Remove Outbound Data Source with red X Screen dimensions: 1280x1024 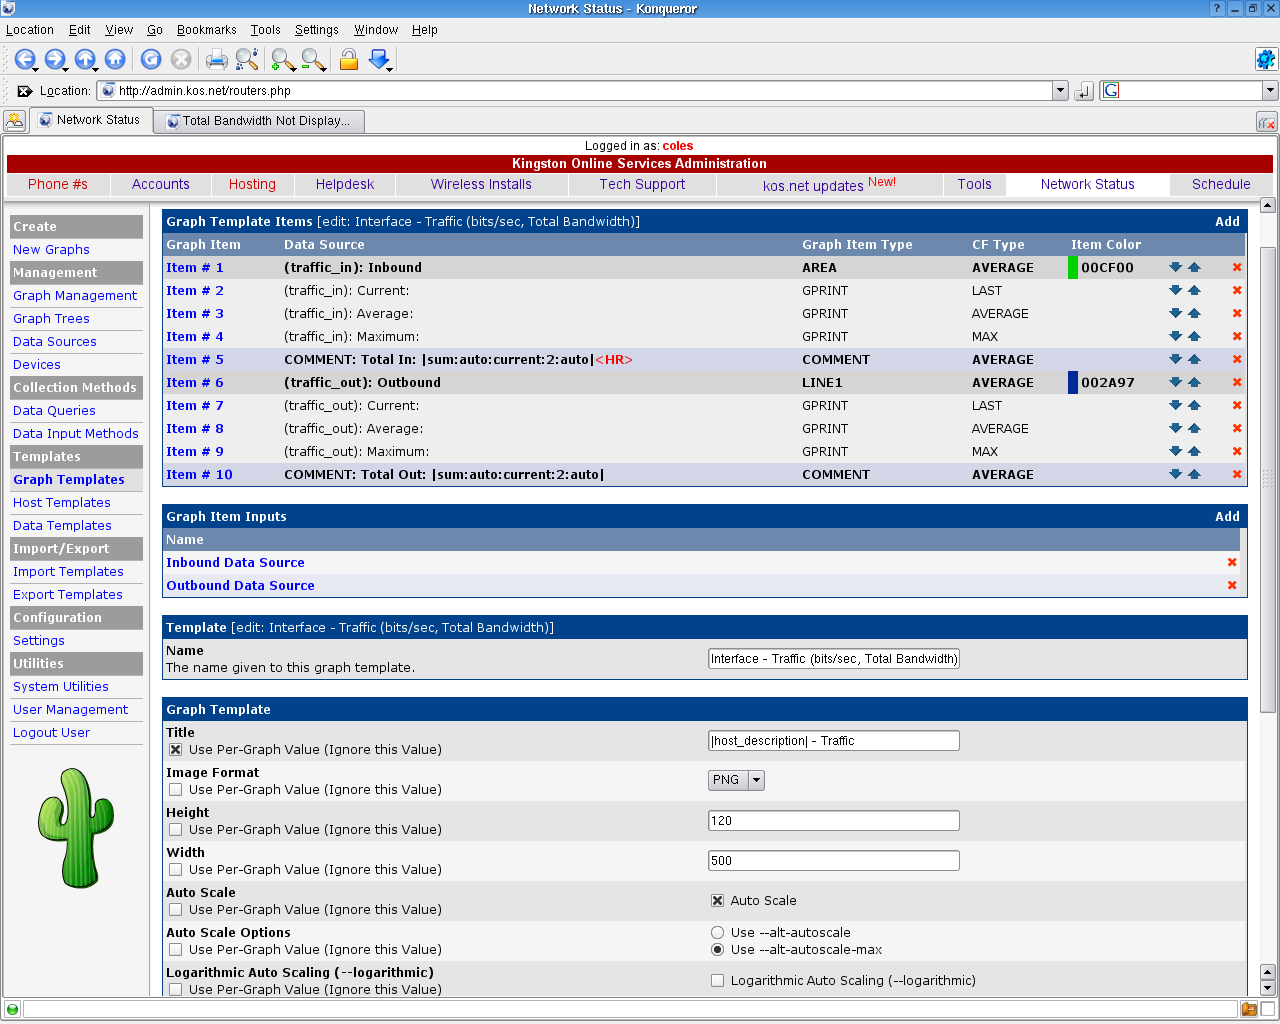pyautogui.click(x=1232, y=585)
